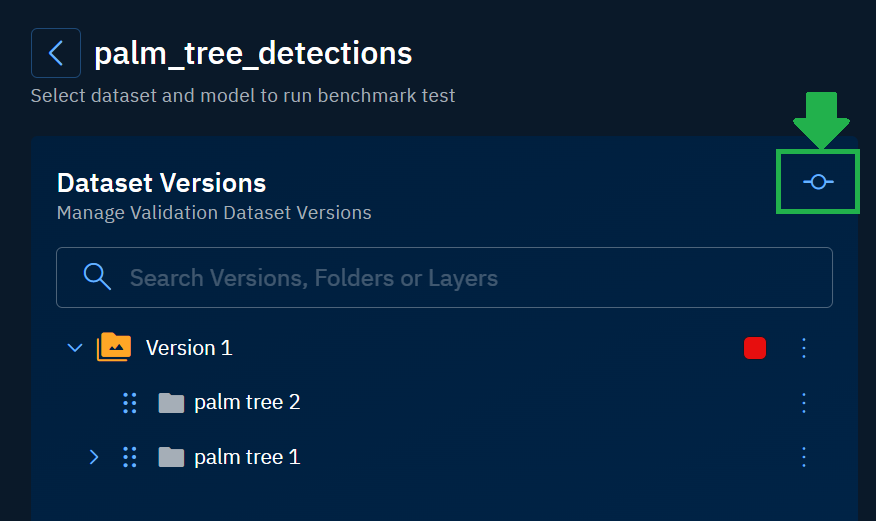Image resolution: width=876 pixels, height=521 pixels.
Task: Collapse the Version 1 tree
Action: pos(74,348)
